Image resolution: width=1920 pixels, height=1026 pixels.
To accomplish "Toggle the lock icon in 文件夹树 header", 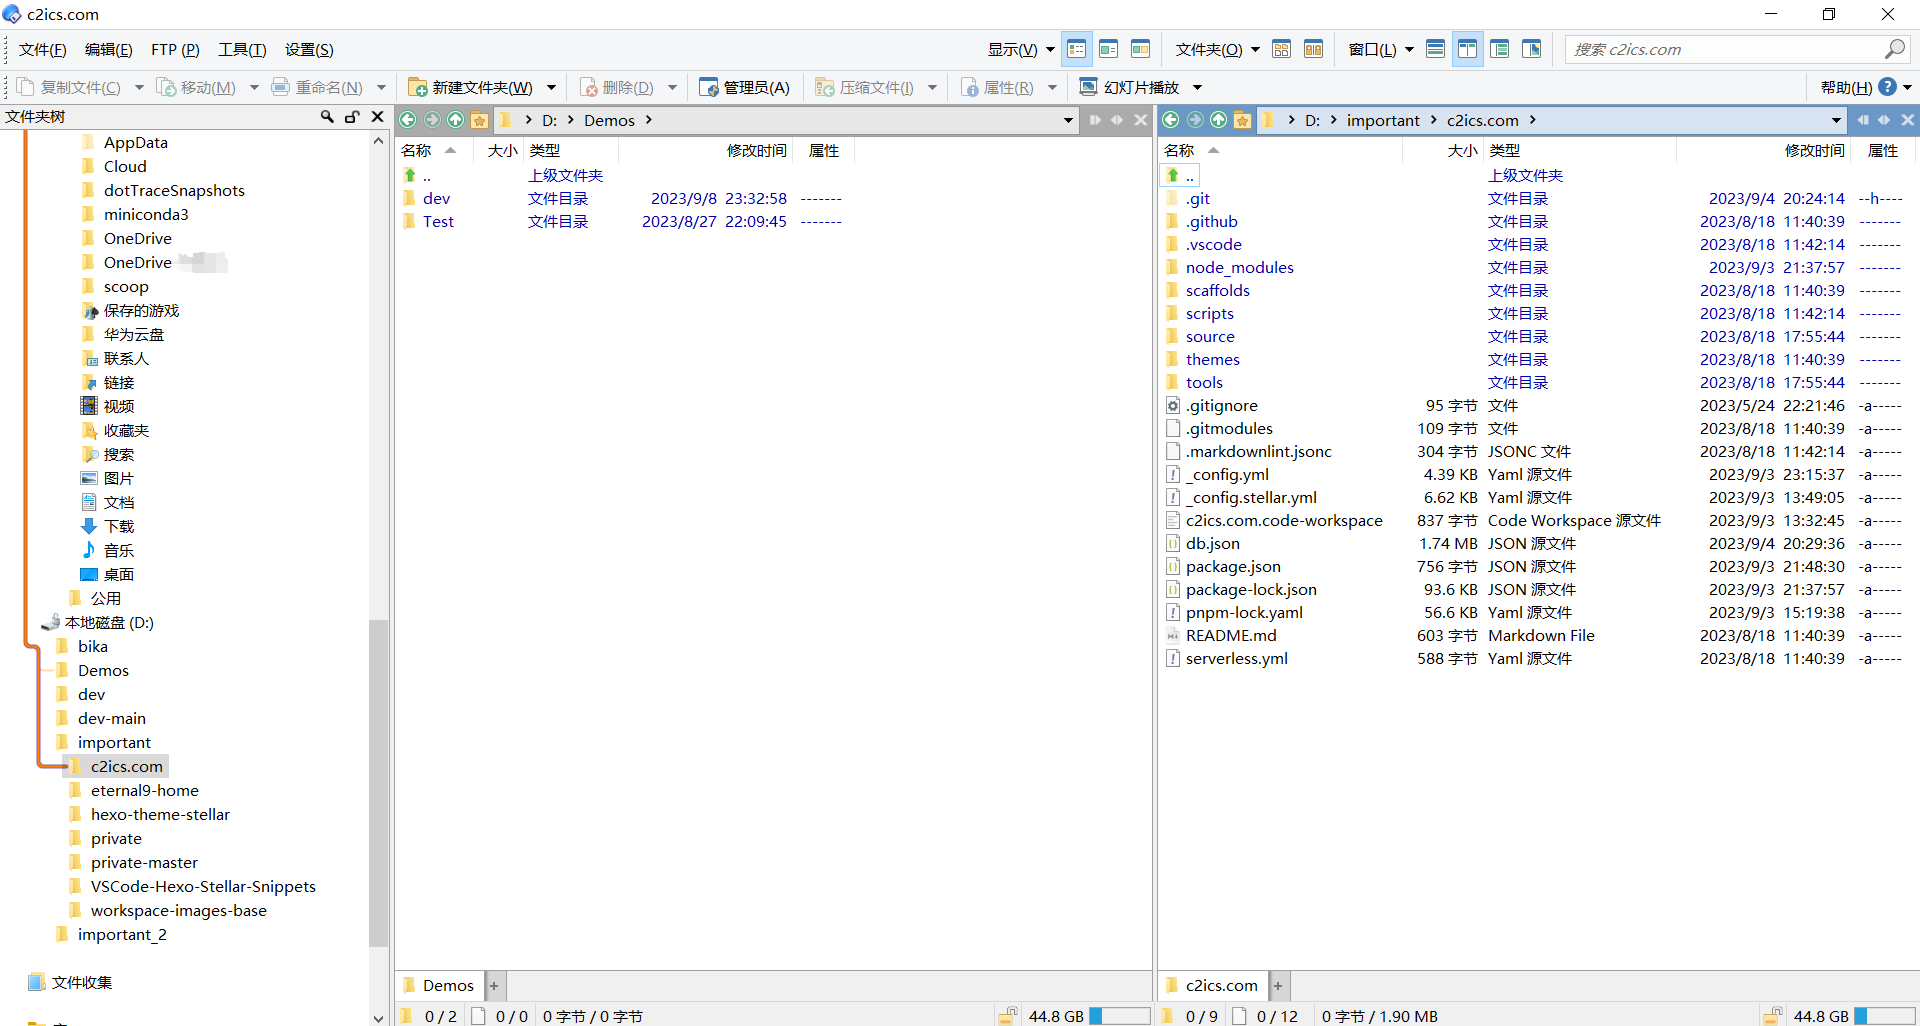I will point(352,117).
